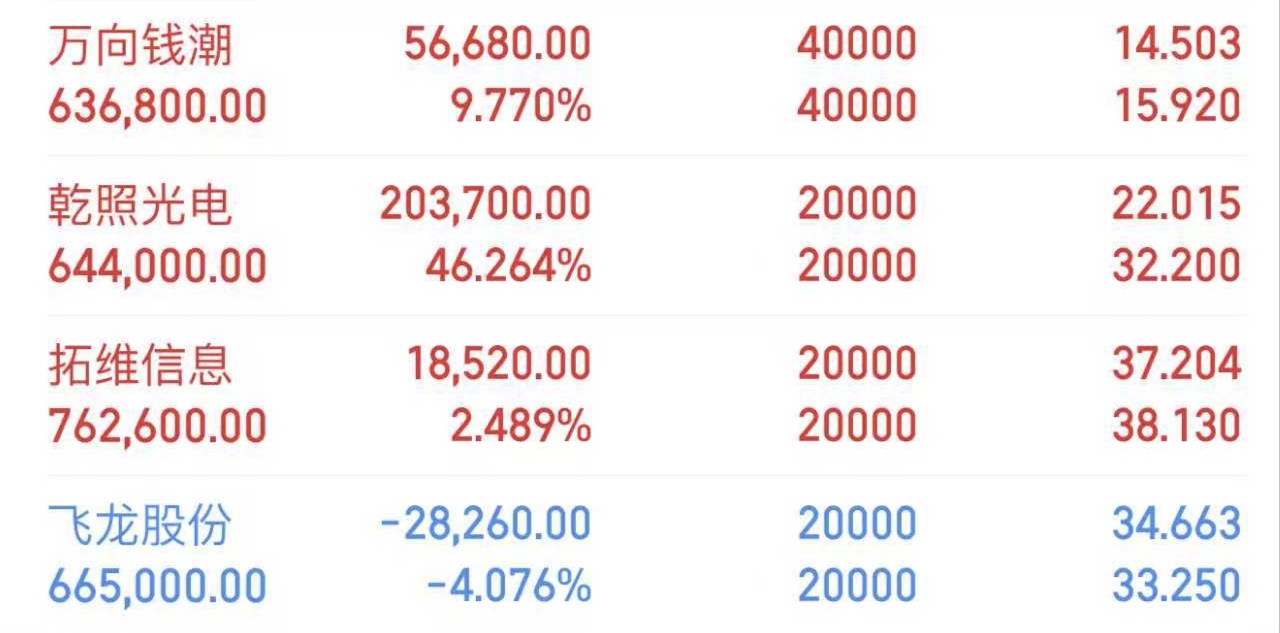Open the 万向钱潮 stock holding
Image resolution: width=1280 pixels, height=633 pixels.
click(x=140, y=45)
